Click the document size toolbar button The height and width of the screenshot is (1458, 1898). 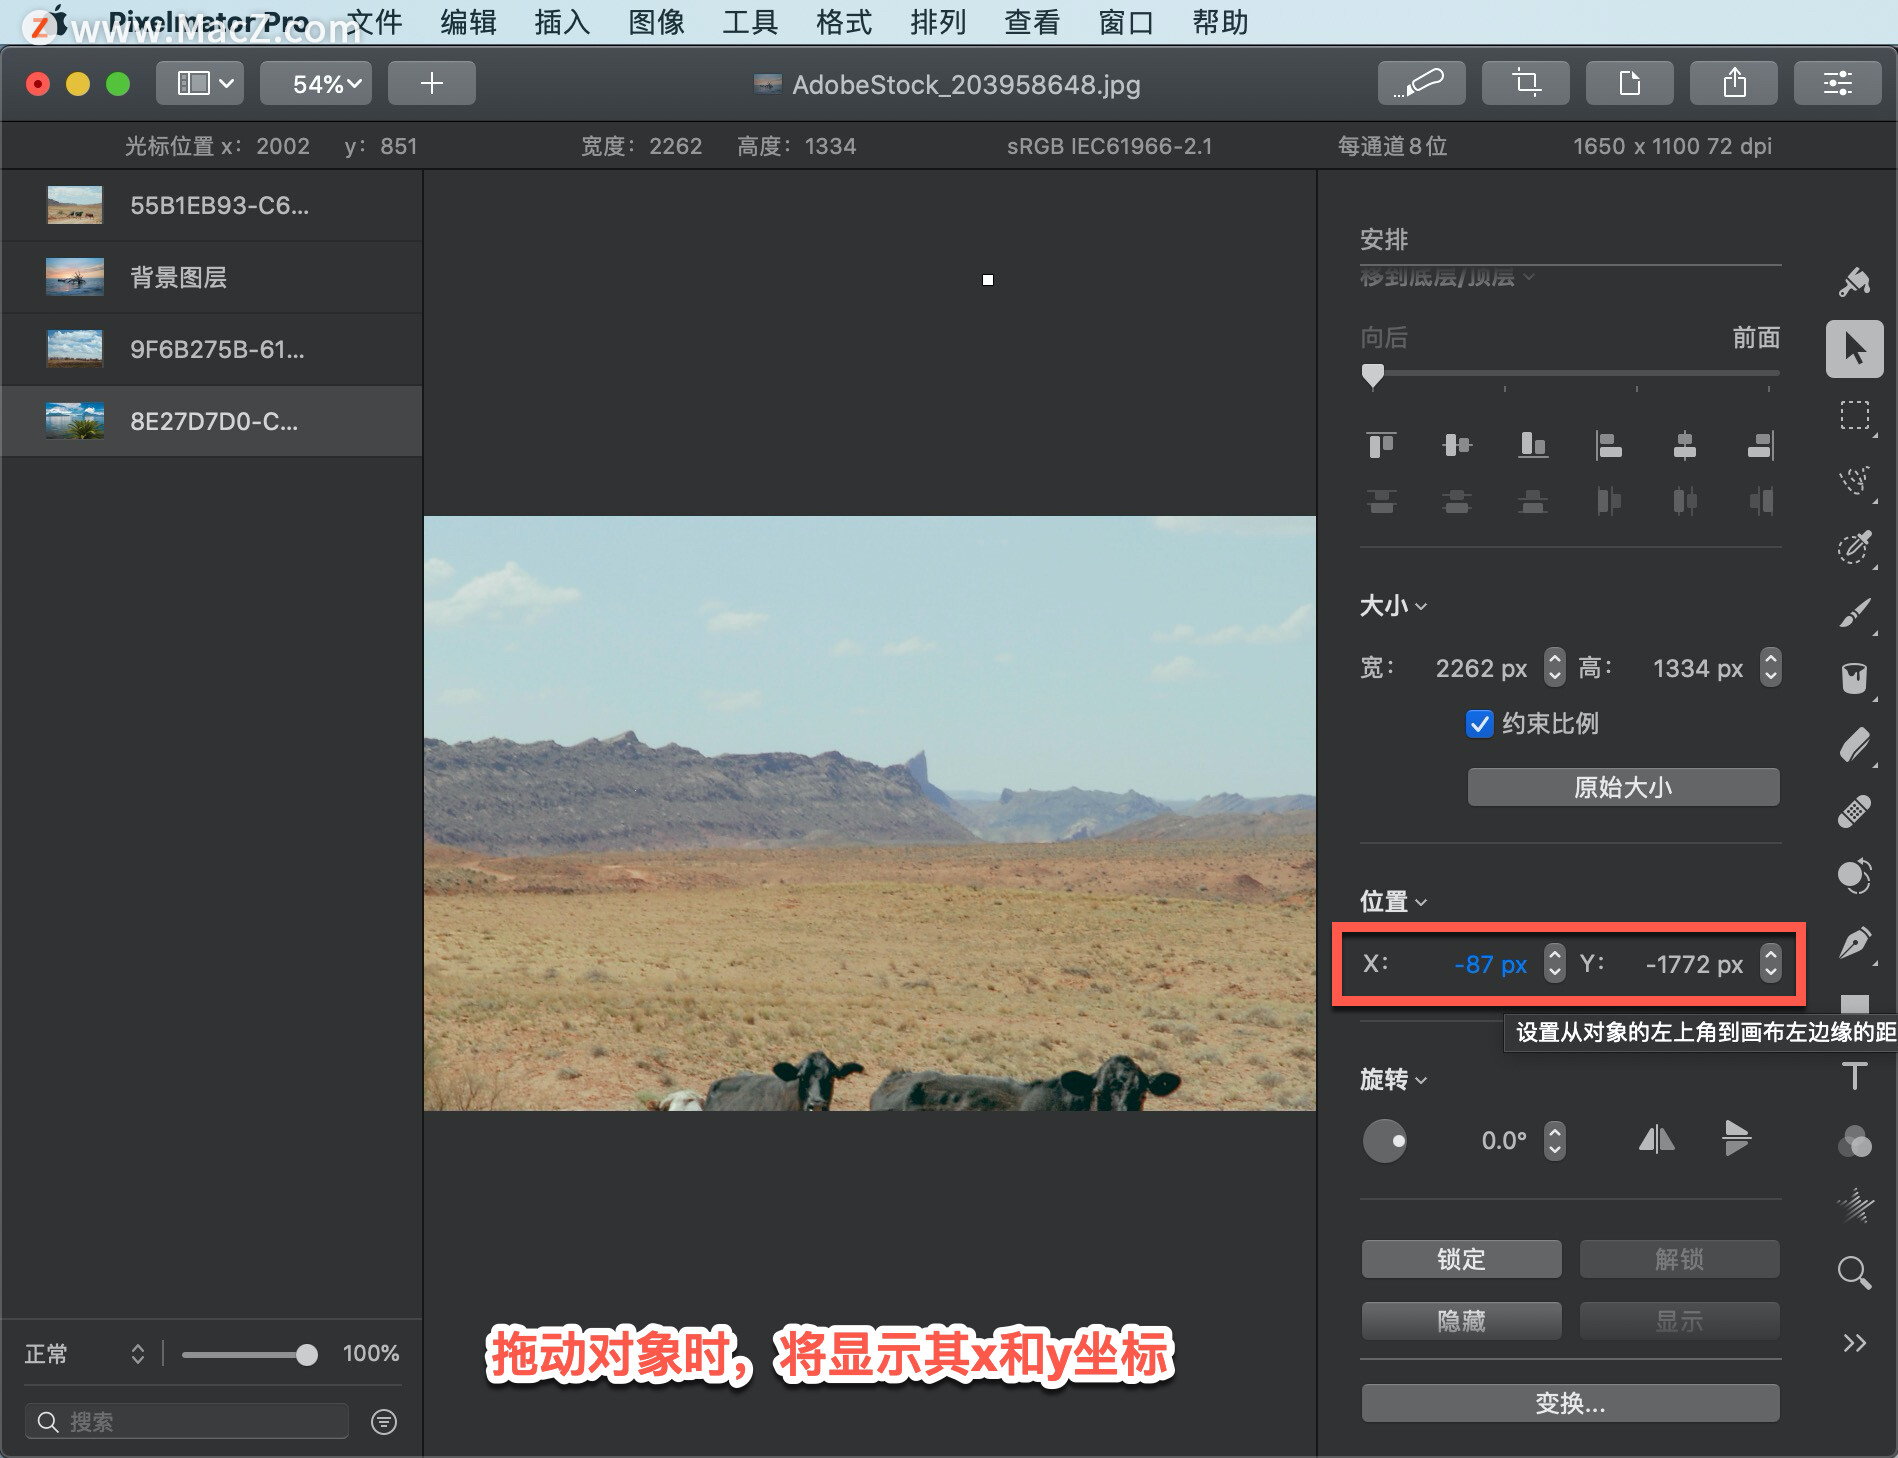point(1630,83)
